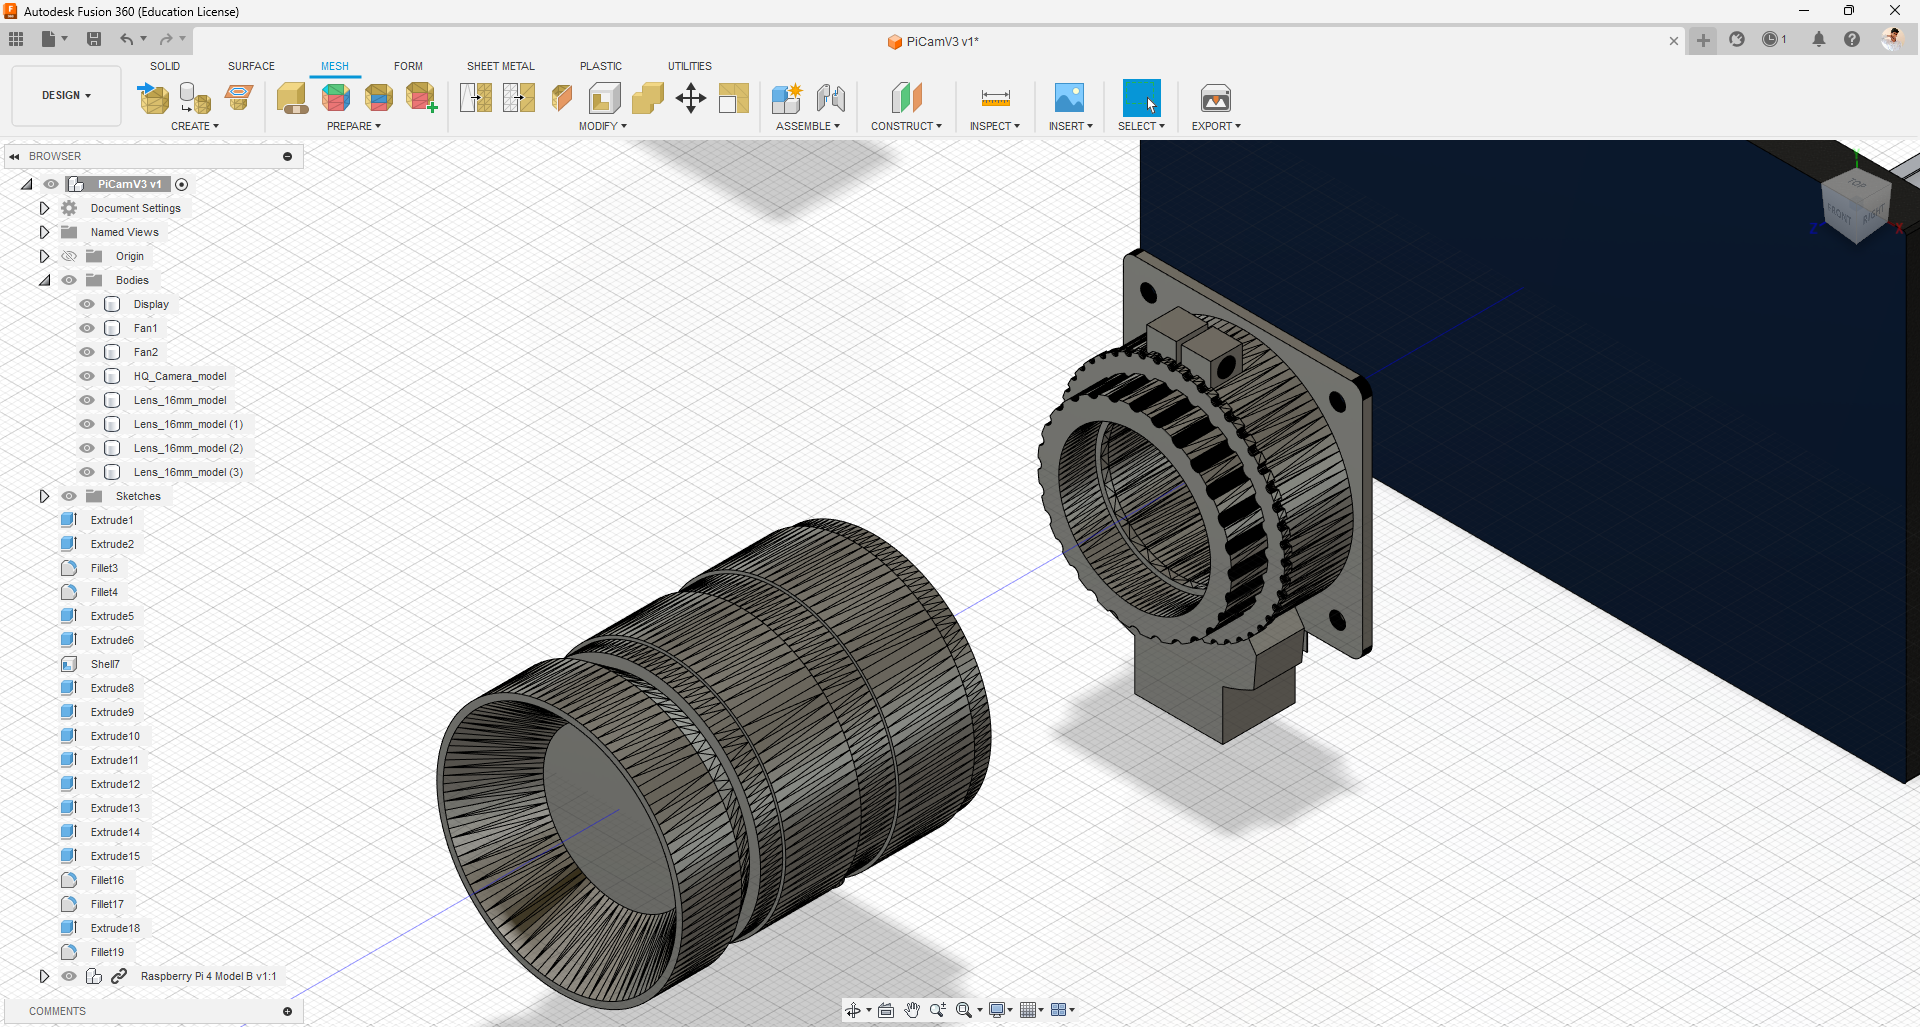Select Extrude10 in the timeline browser
This screenshot has width=1920, height=1027.
tap(115, 736)
